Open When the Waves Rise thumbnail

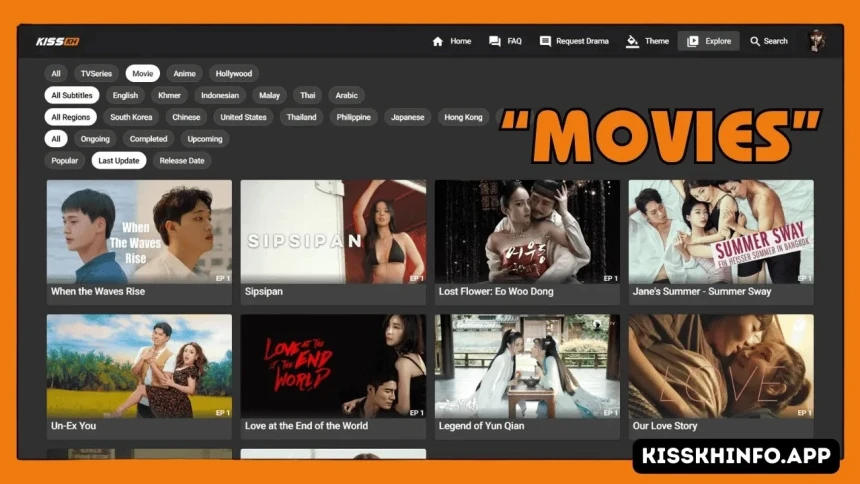click(139, 232)
